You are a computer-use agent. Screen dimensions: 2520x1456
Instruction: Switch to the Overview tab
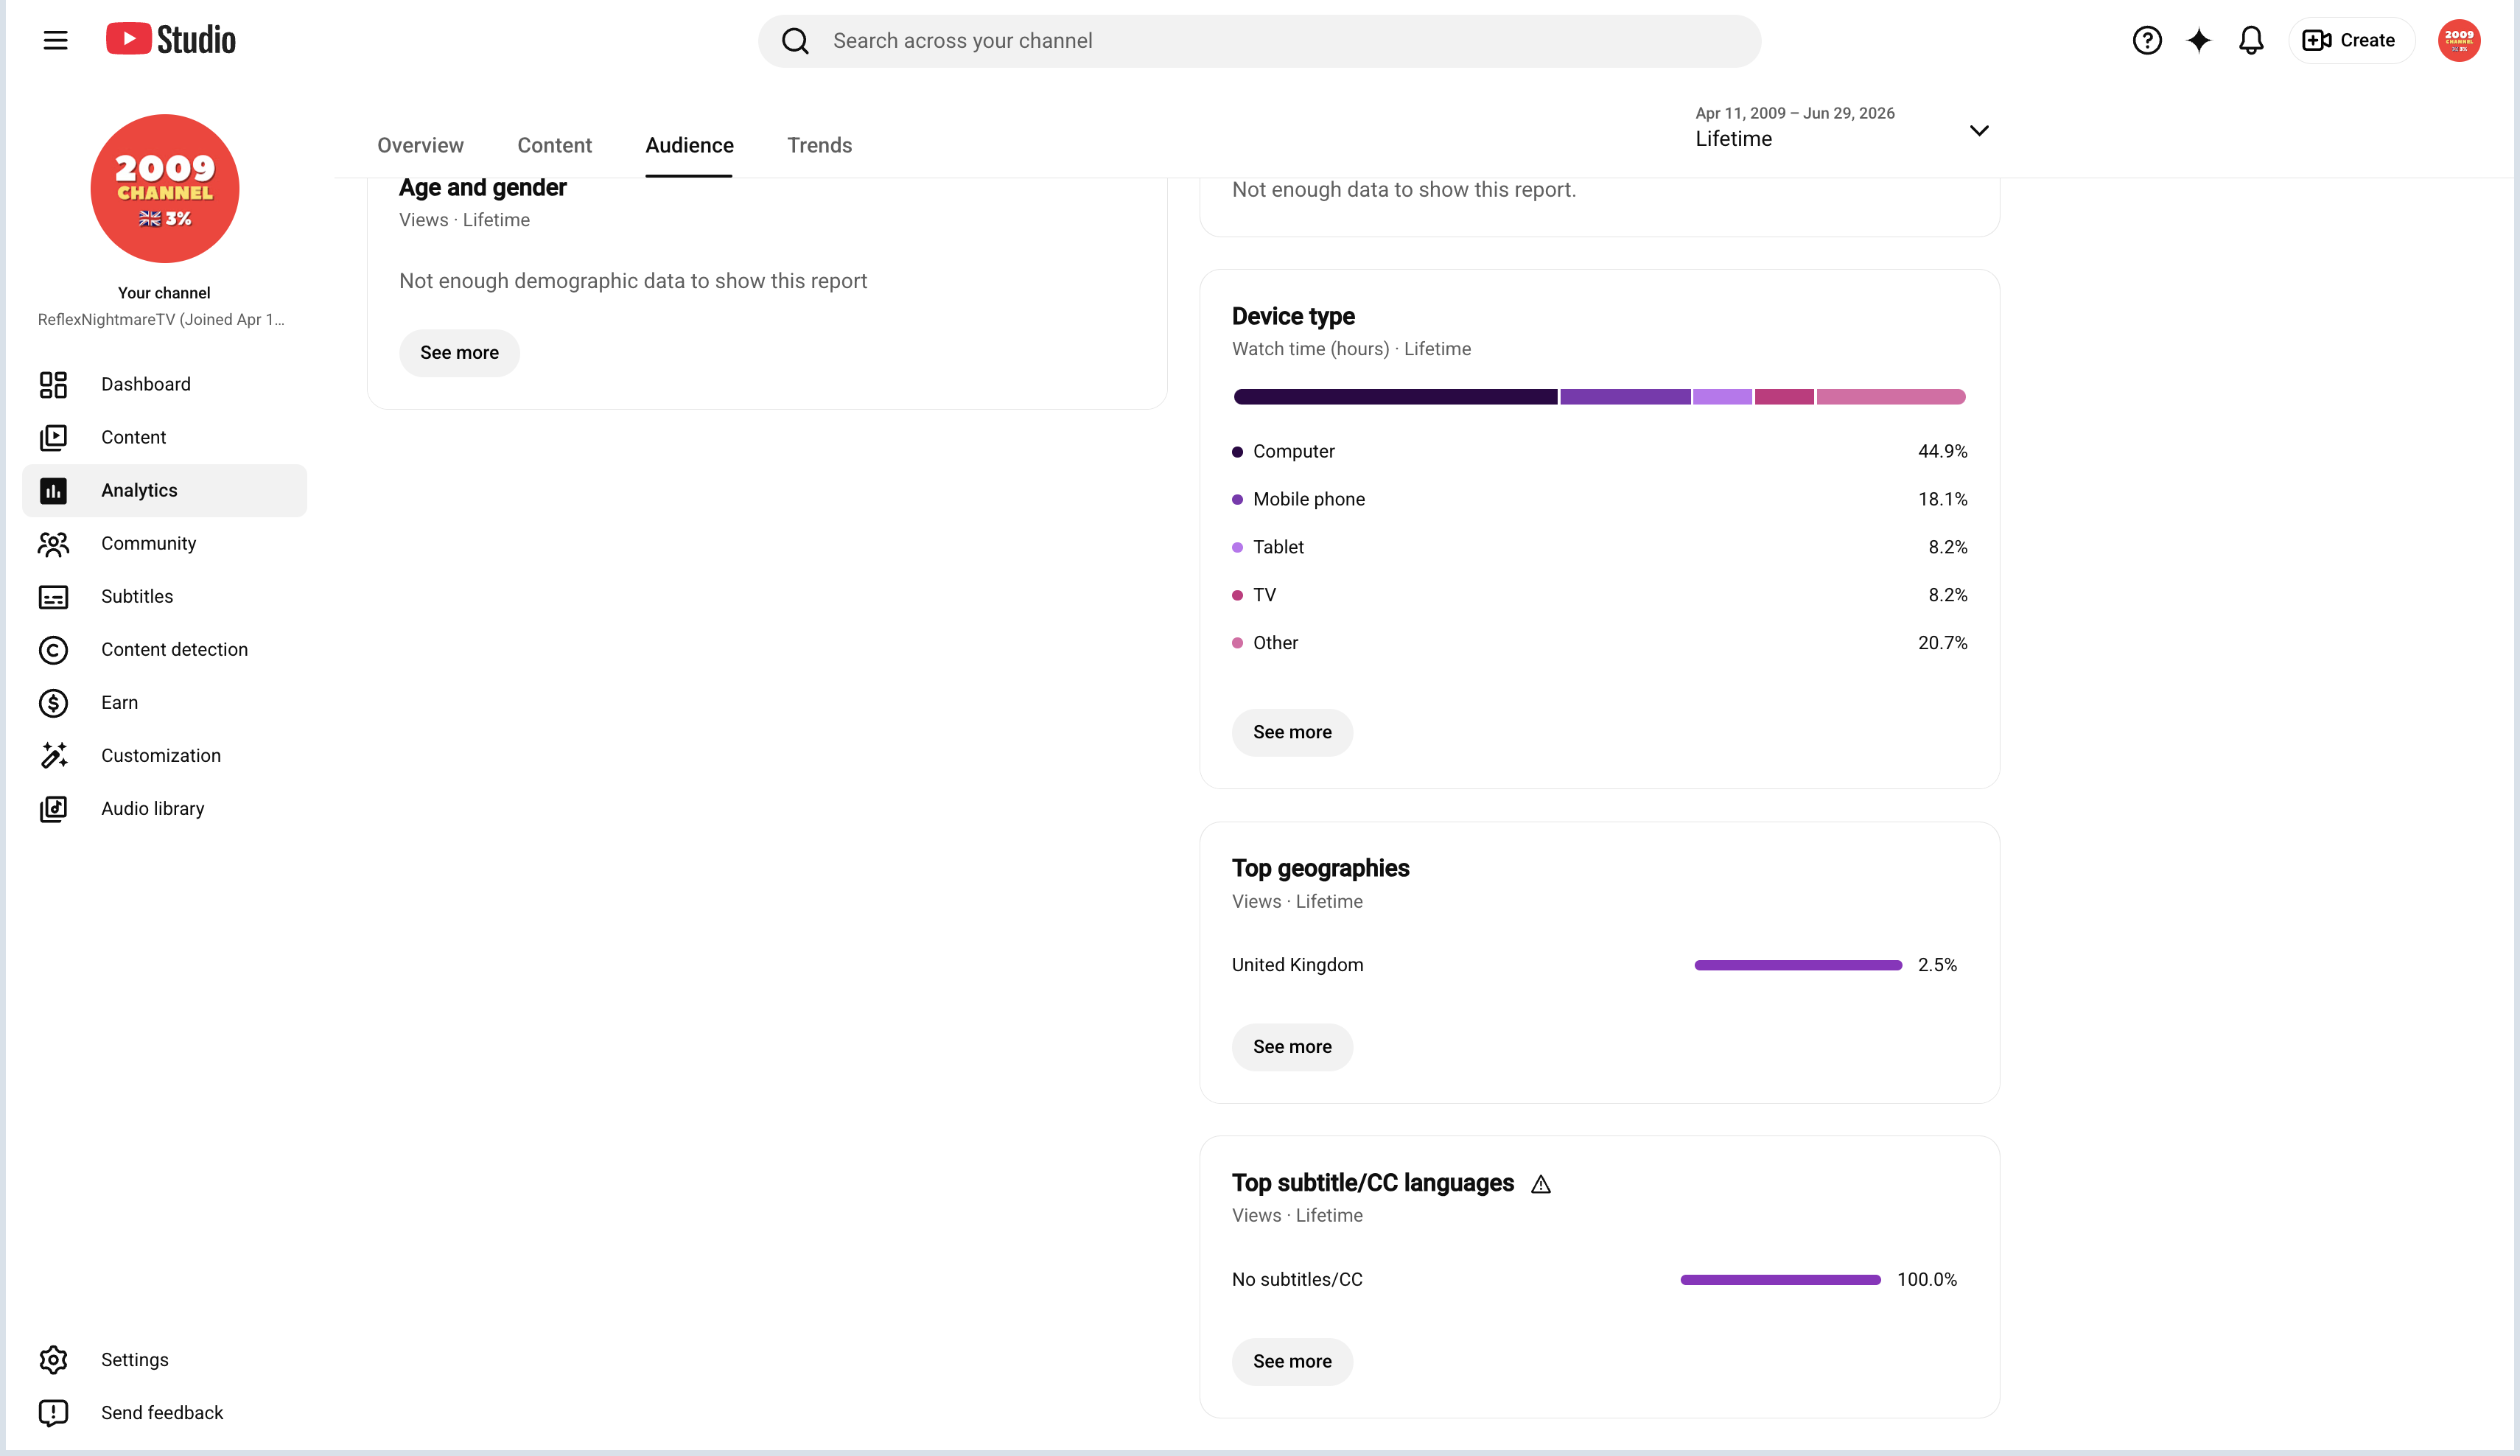tap(420, 145)
